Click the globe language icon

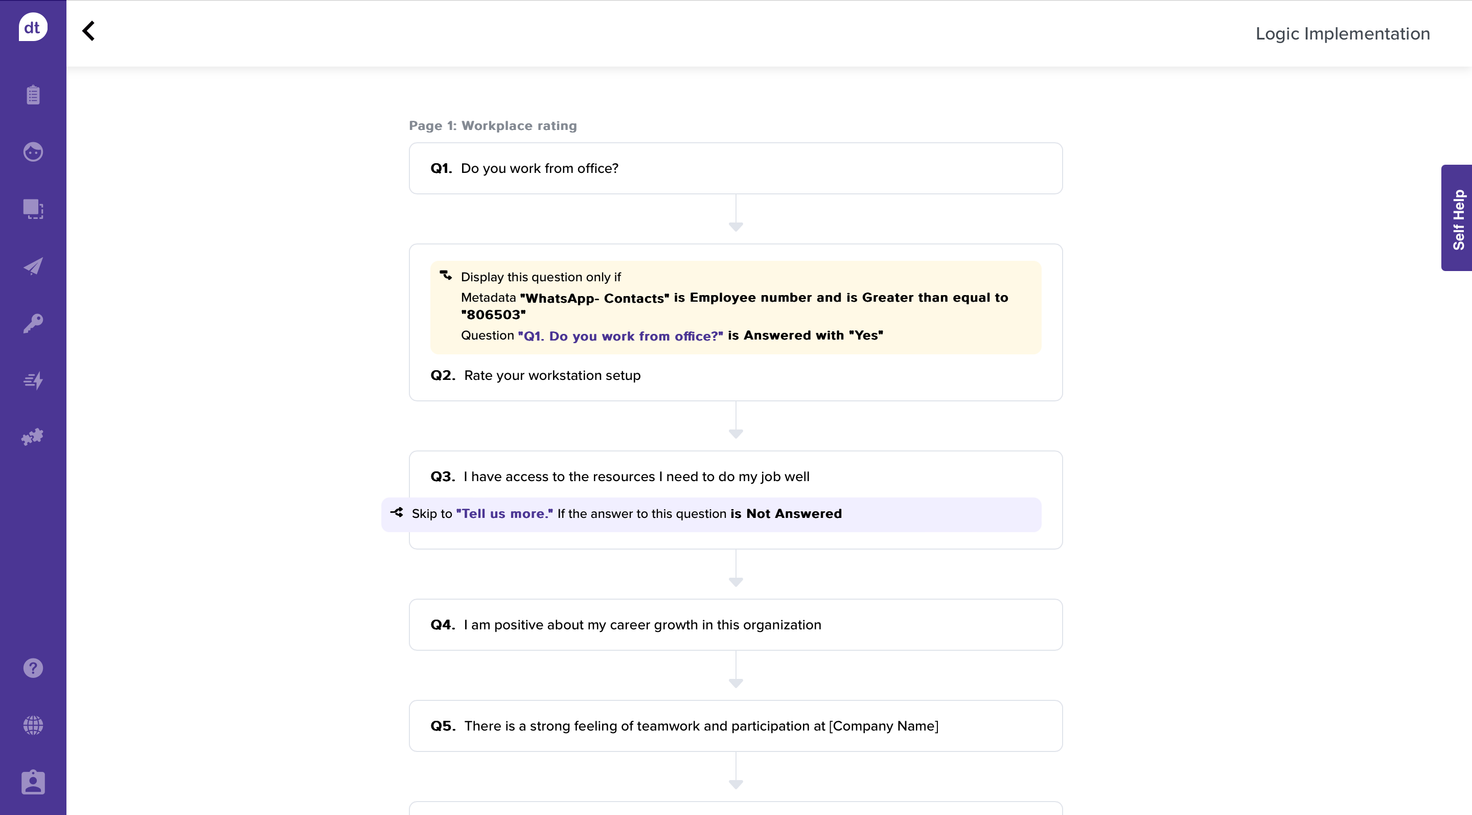click(33, 725)
